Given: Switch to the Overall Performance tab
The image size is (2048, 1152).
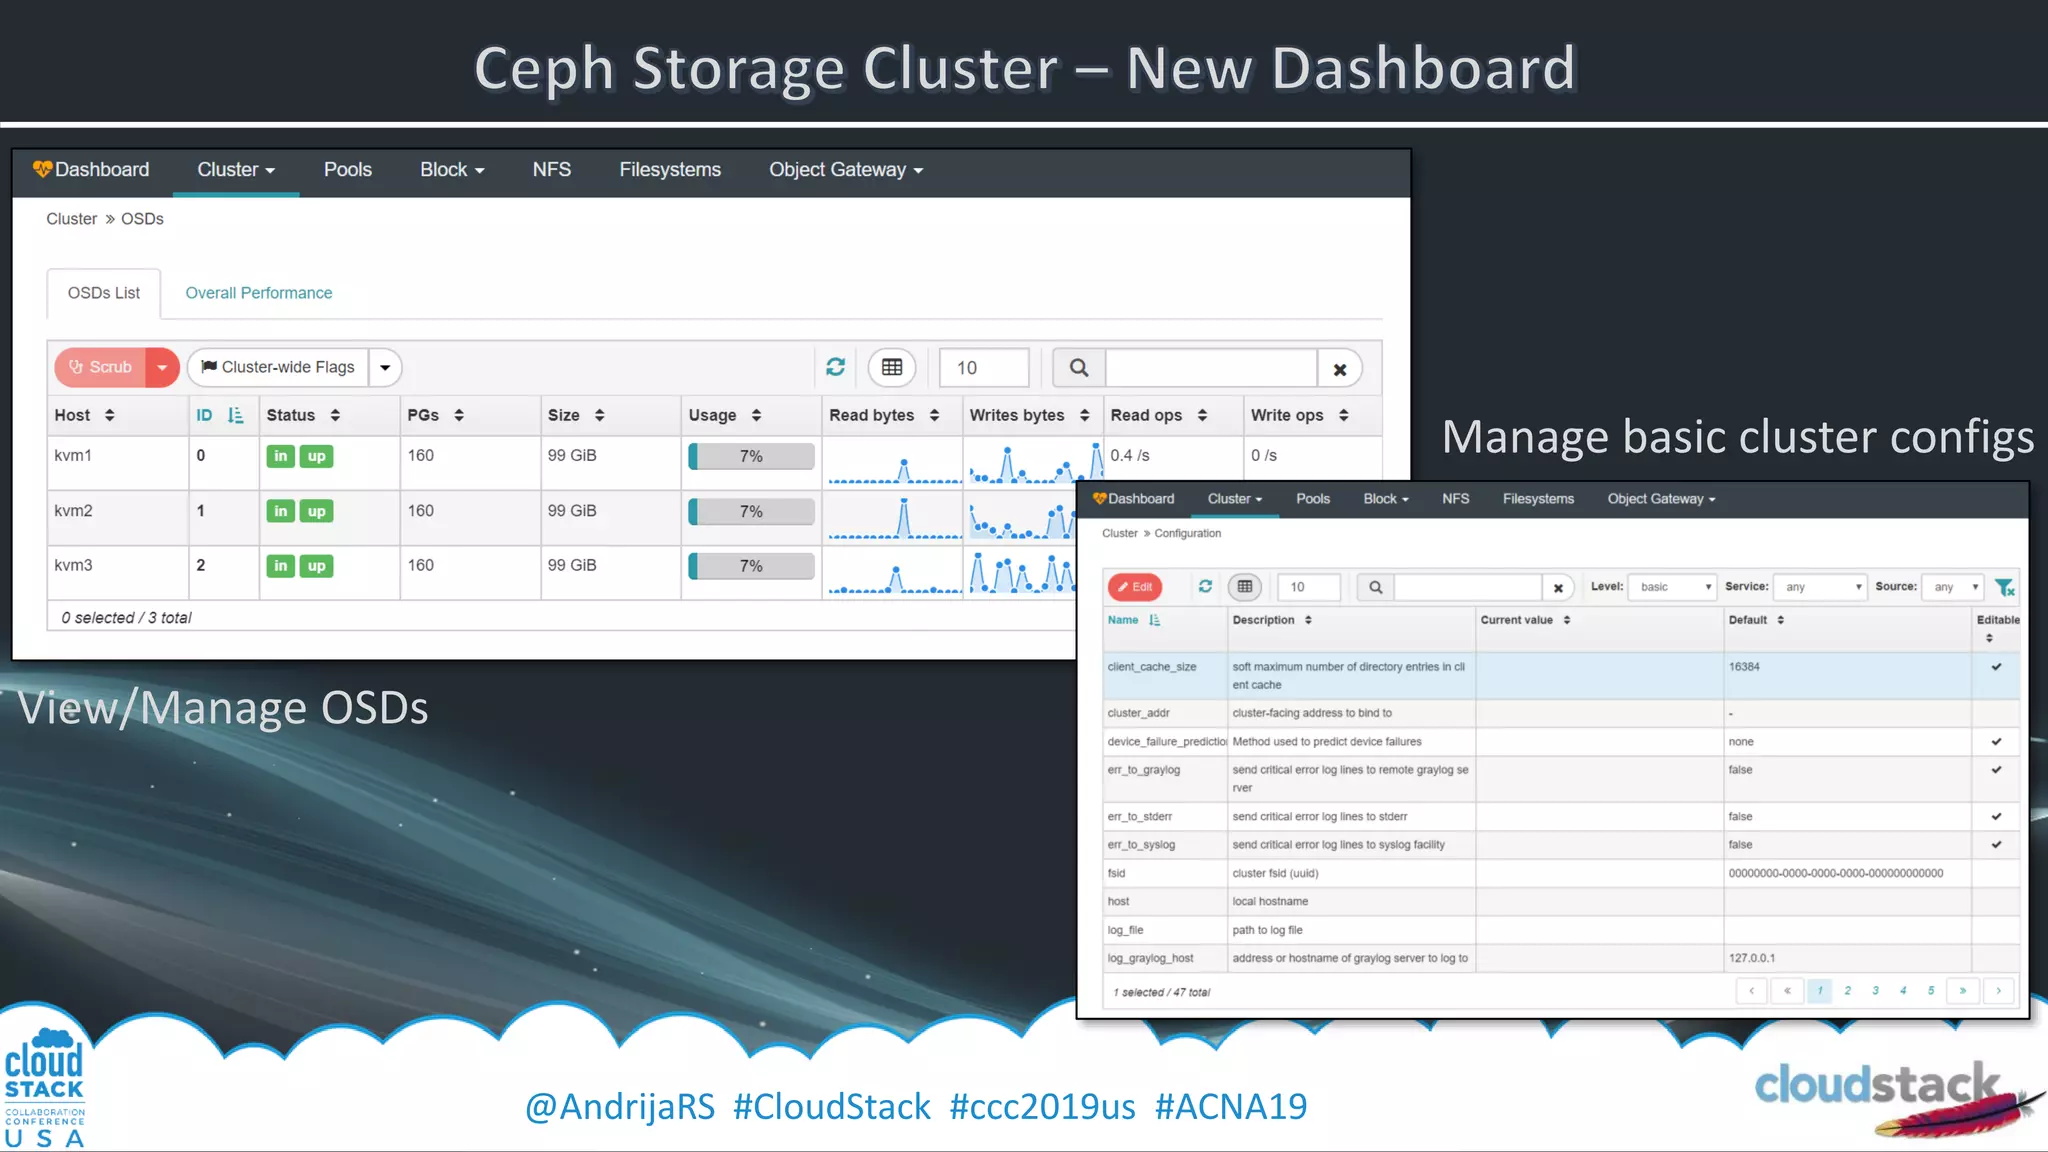Looking at the screenshot, I should 259,293.
